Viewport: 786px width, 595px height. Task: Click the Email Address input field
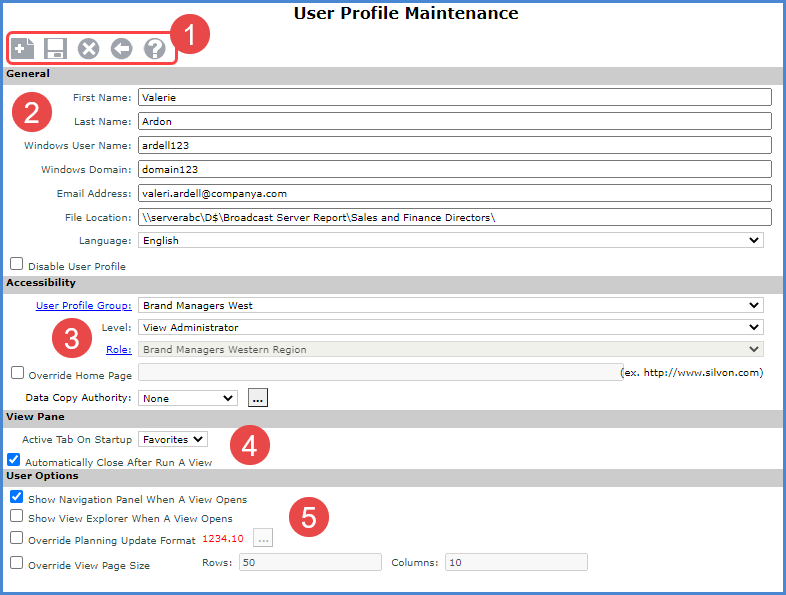(454, 193)
